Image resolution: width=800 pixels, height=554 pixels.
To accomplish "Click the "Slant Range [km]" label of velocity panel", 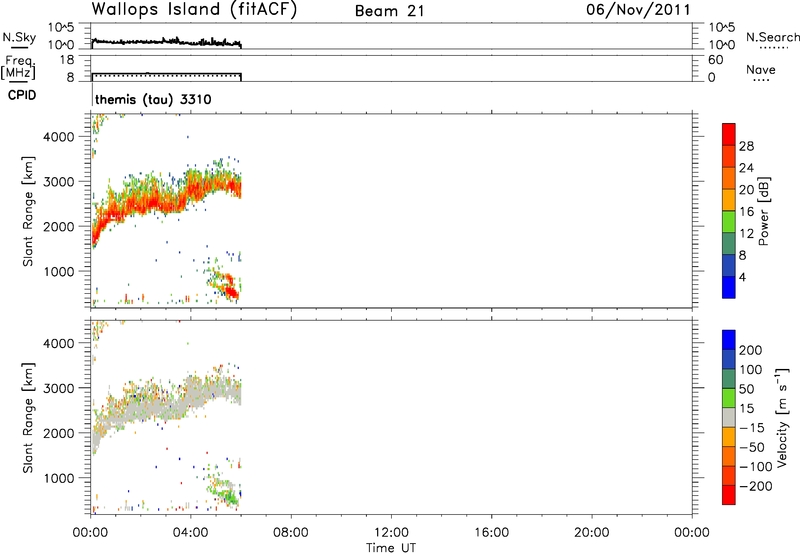I will click(28, 418).
